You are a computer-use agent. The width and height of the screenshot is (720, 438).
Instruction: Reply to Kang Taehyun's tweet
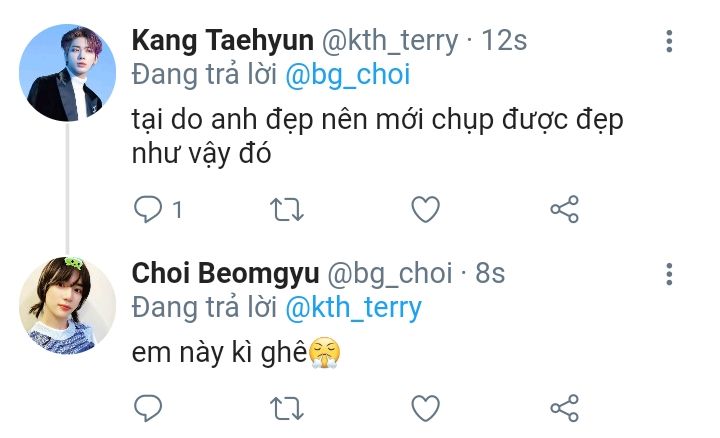148,210
